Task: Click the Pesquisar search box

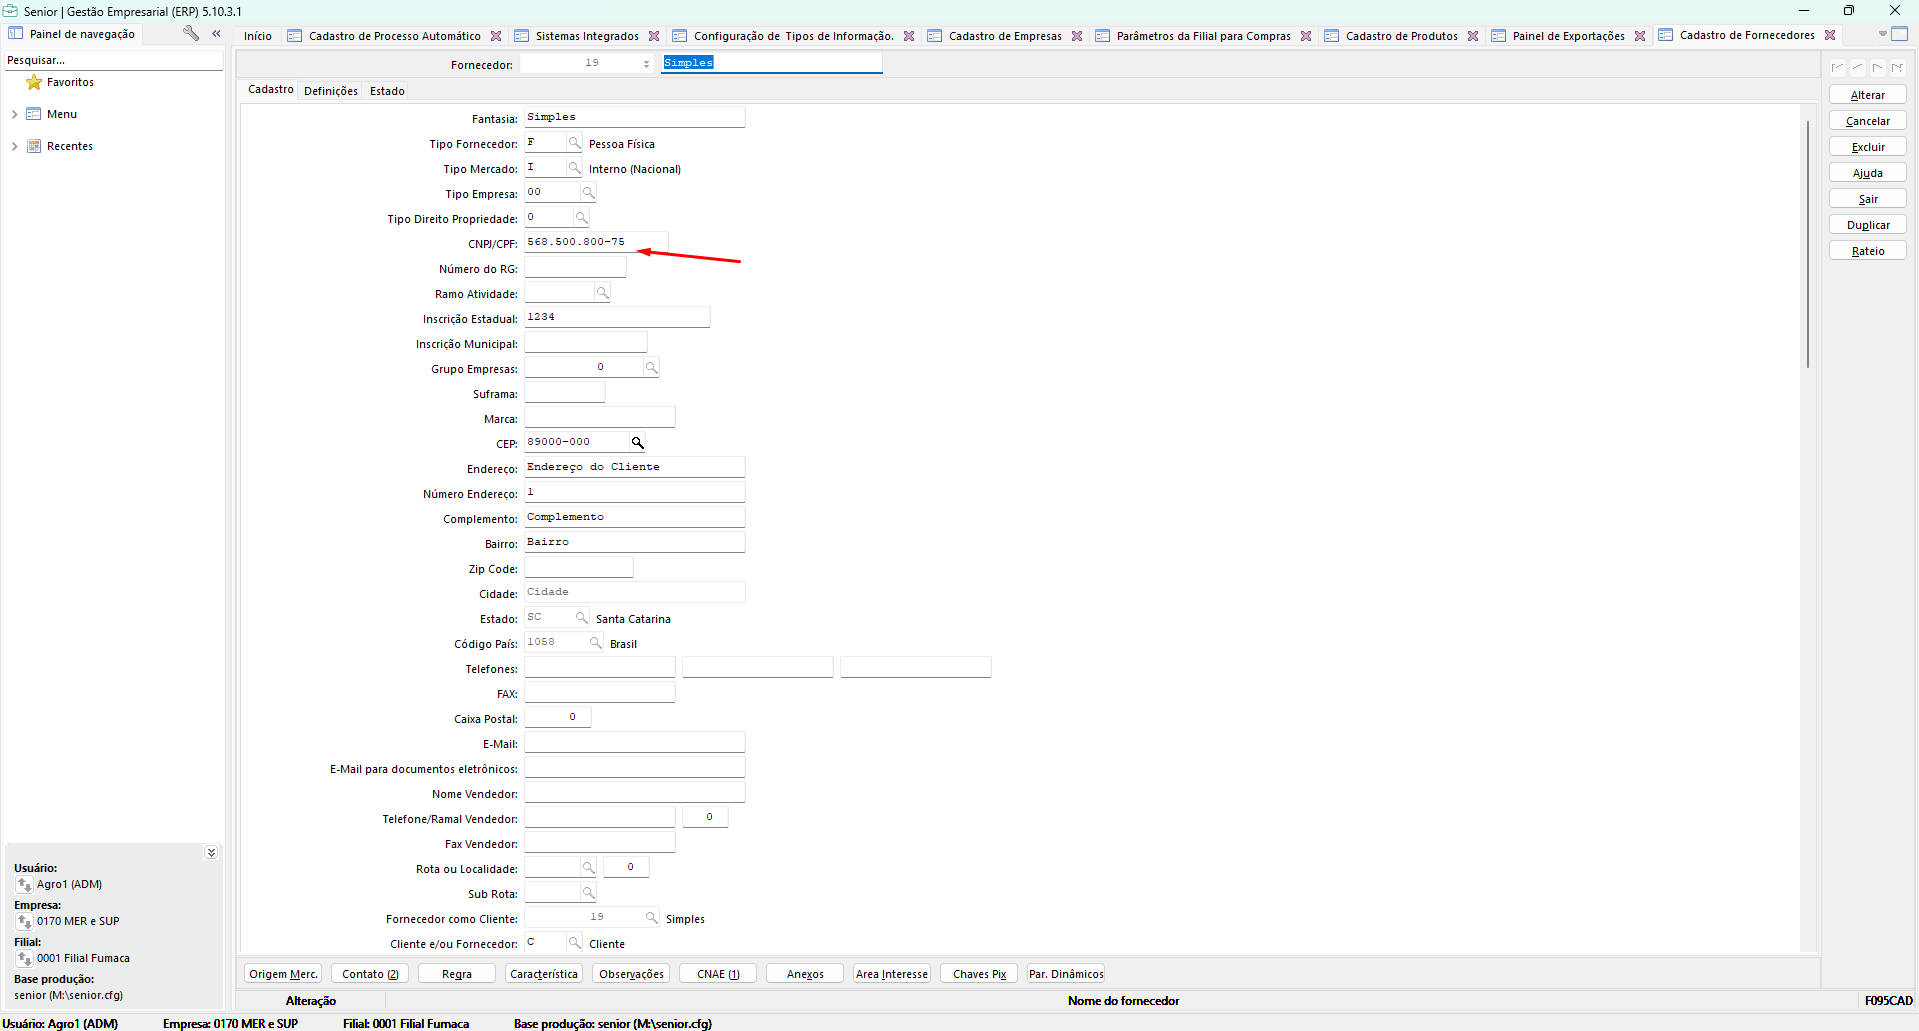Action: (113, 60)
